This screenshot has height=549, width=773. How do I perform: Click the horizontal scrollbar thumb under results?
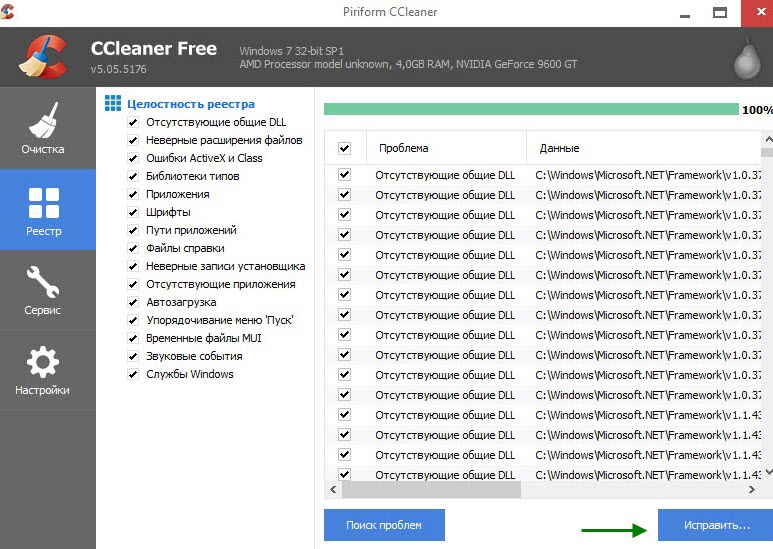(x=430, y=491)
